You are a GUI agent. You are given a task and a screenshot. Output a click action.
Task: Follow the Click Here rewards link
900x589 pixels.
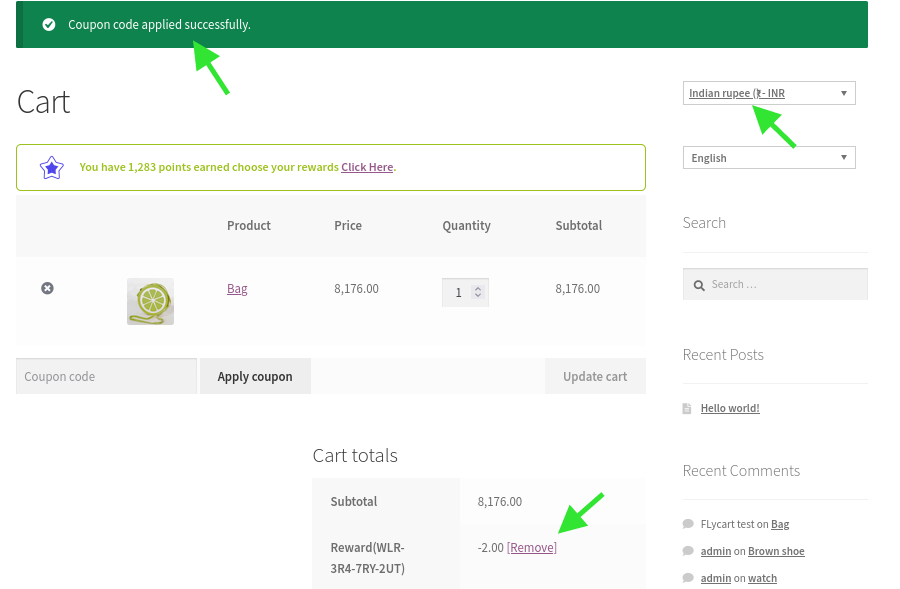click(x=367, y=167)
